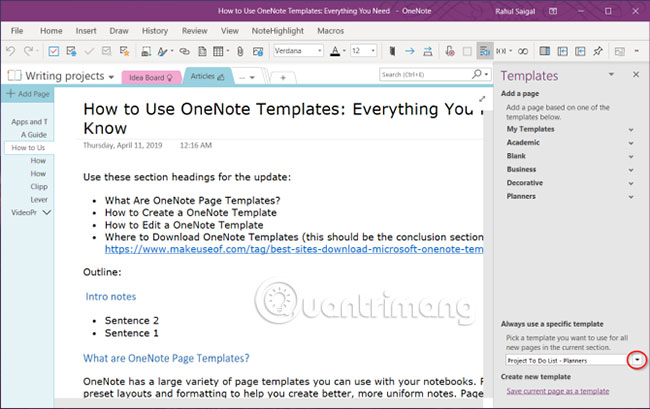
Task: Open the Project To Do List template dropdown
Action: [x=637, y=360]
